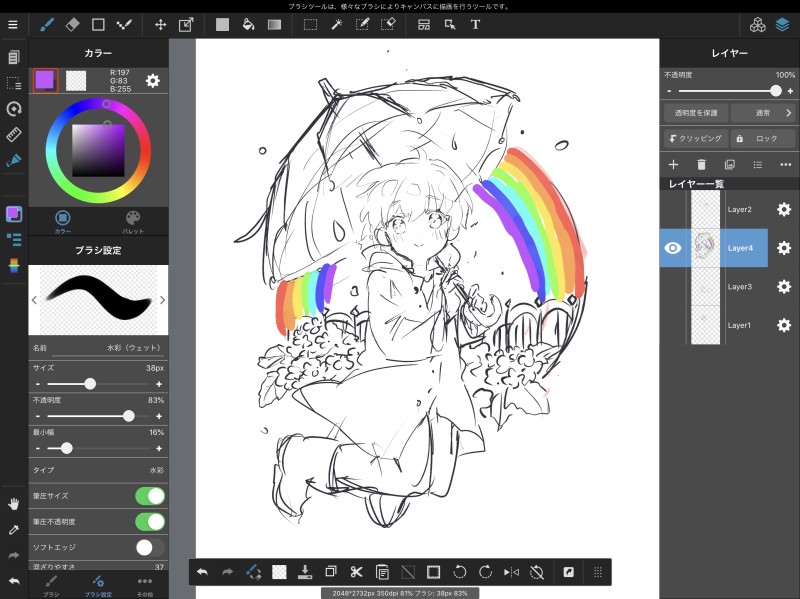Open Layer3 settings gear
800x599 pixels.
(x=784, y=287)
